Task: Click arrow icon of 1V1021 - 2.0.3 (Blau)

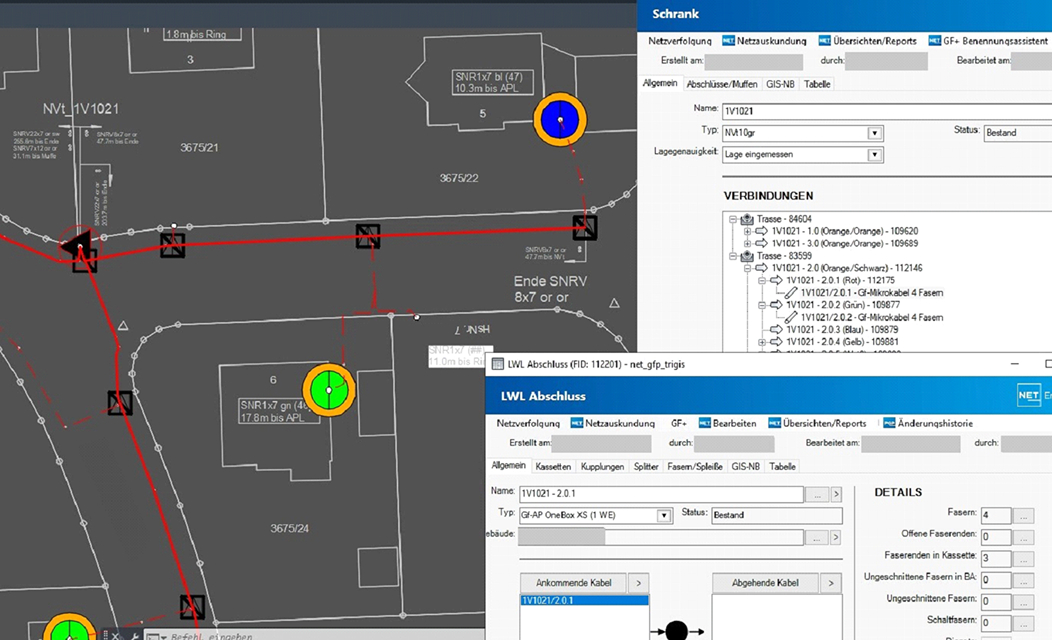Action: tap(776, 329)
